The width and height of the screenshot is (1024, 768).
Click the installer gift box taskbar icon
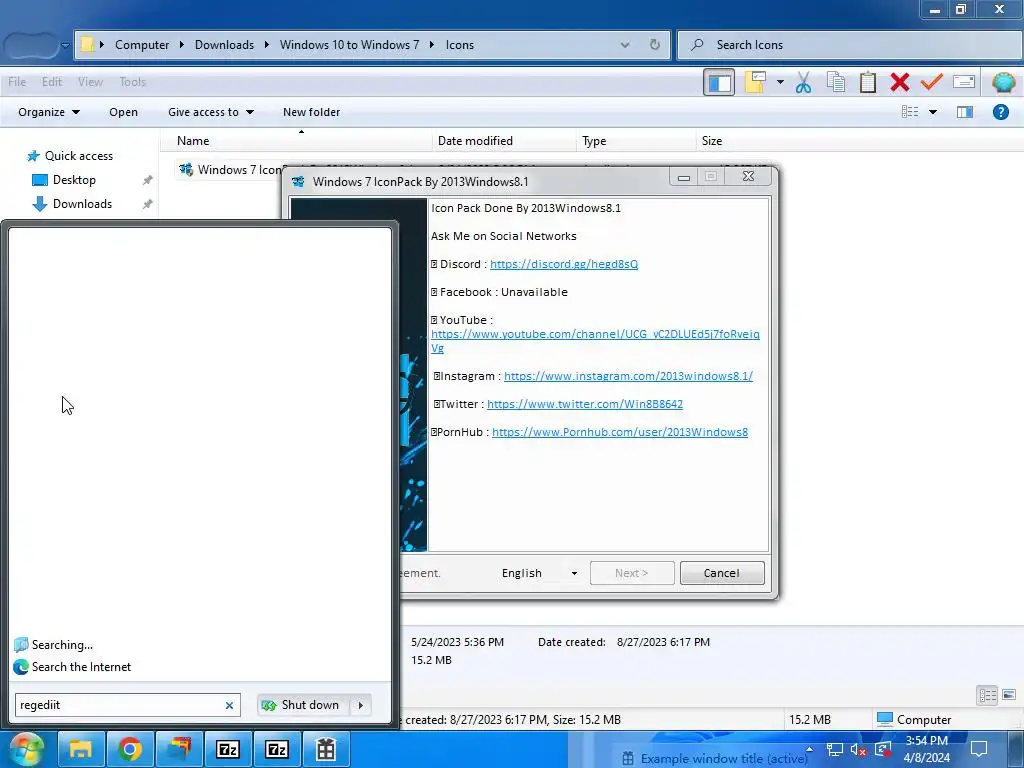point(325,749)
